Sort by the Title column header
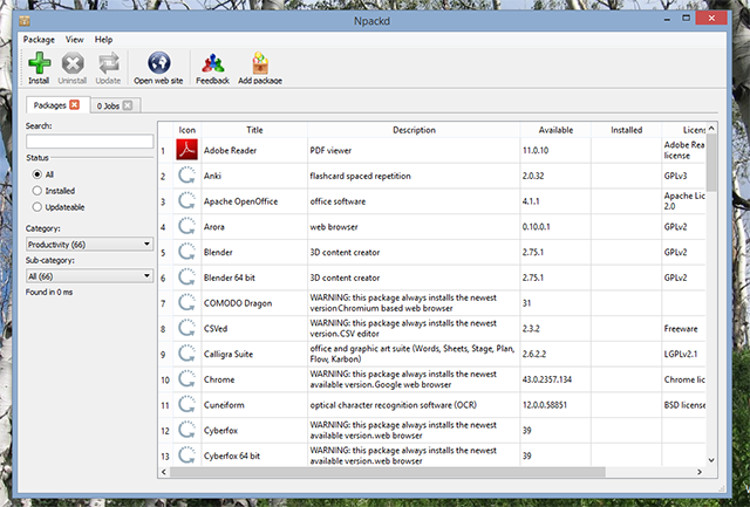The height and width of the screenshot is (507, 750). (254, 130)
